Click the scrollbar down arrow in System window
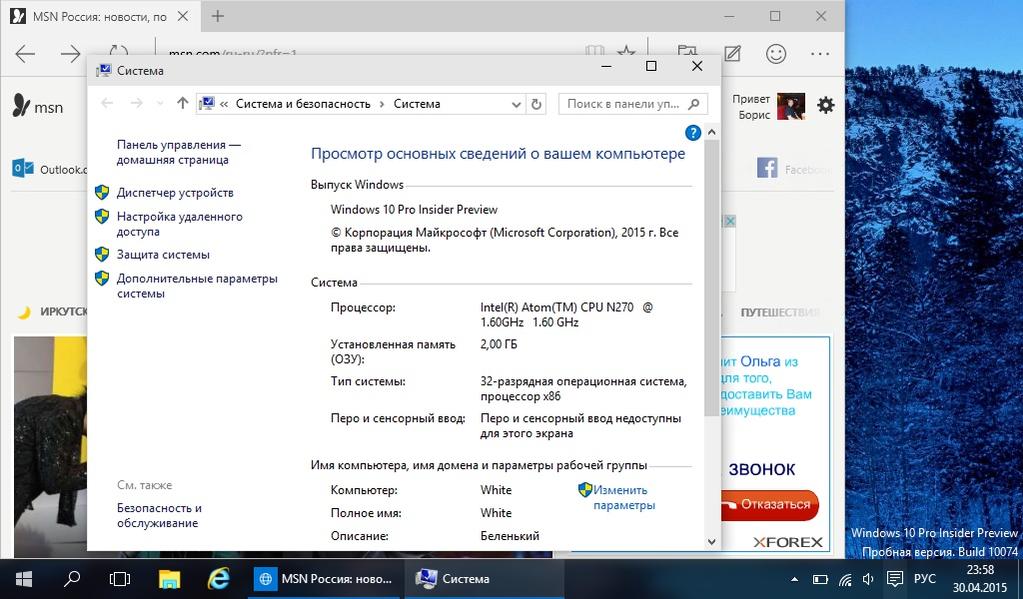Image resolution: width=1023 pixels, height=599 pixels. 712,542
